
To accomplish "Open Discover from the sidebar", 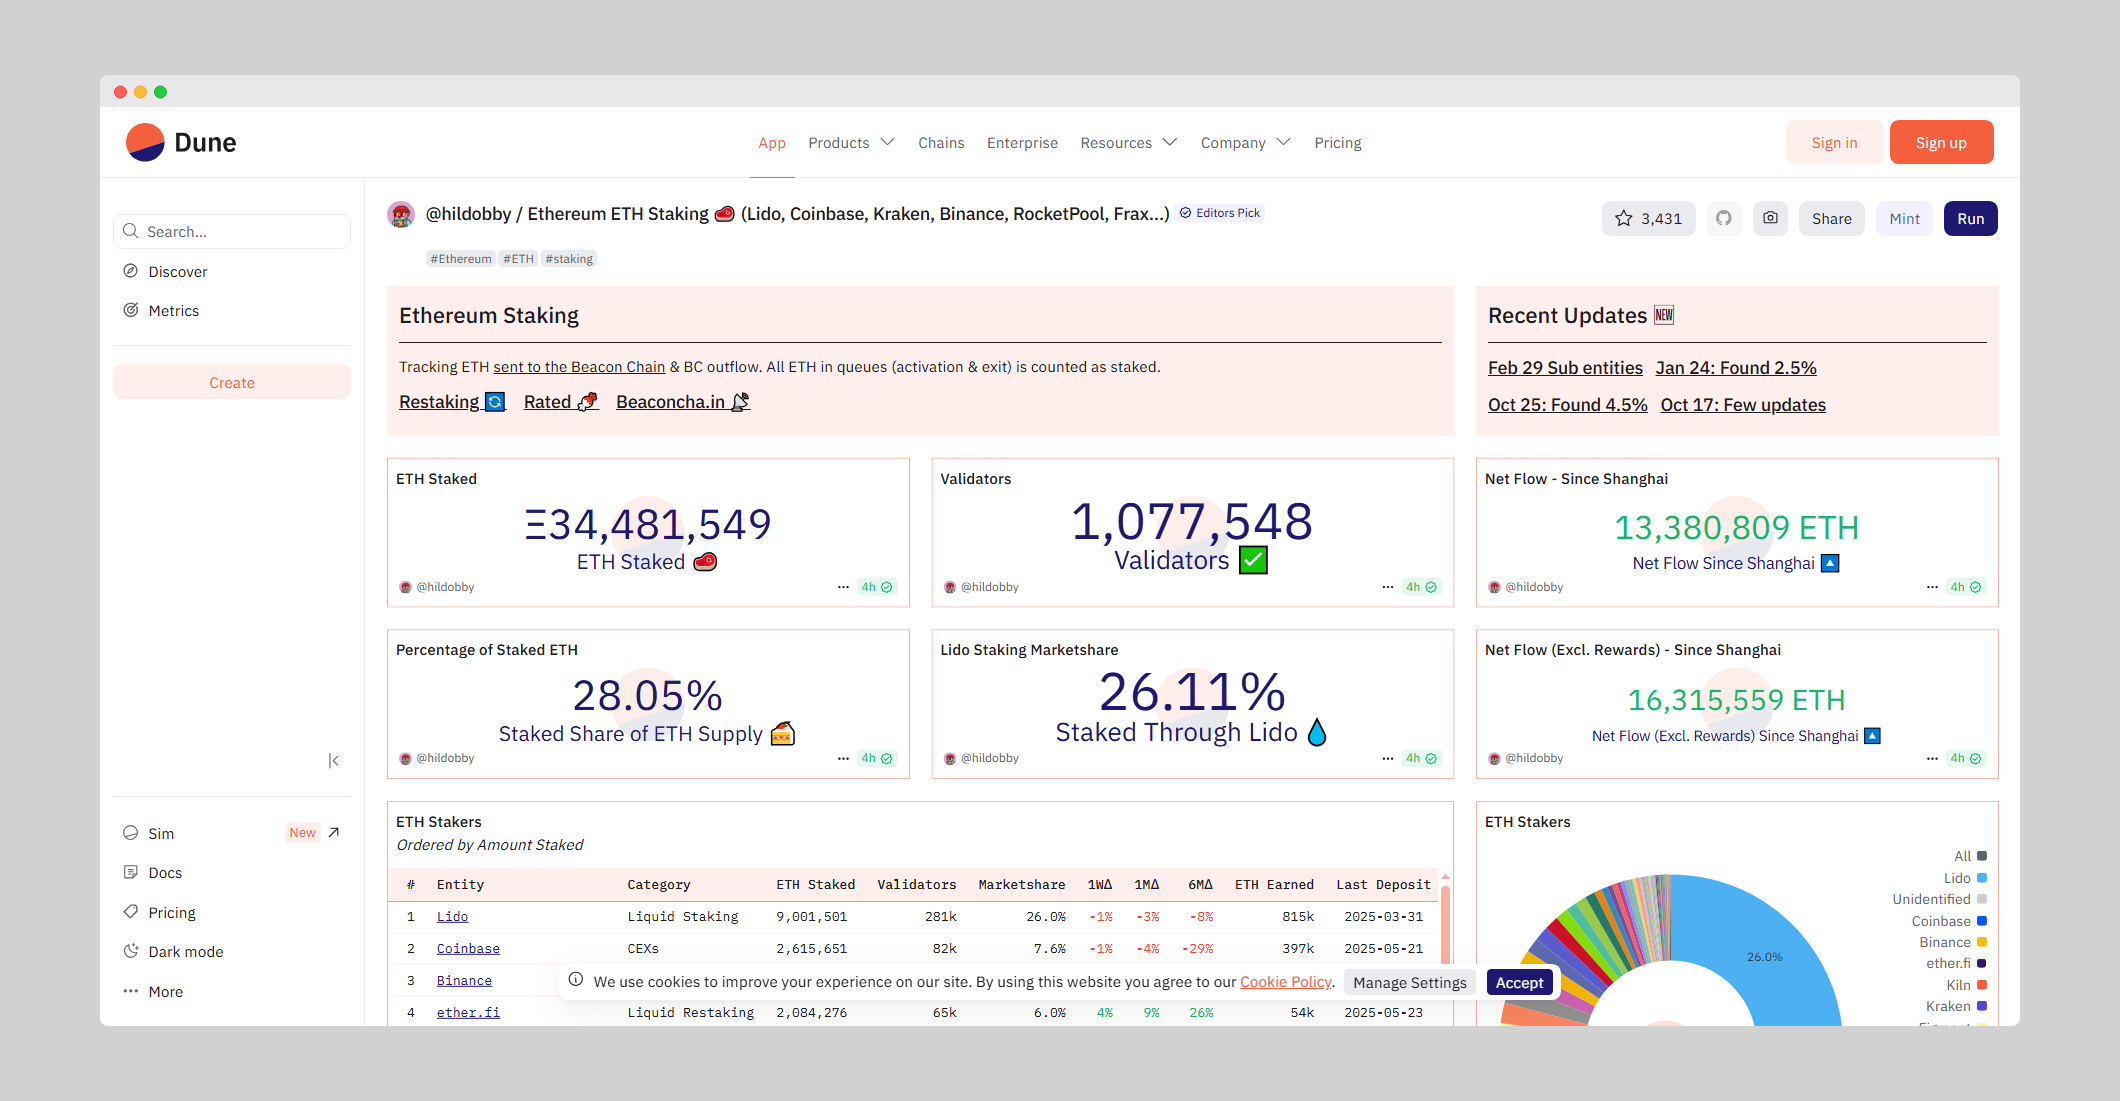I will 177,272.
